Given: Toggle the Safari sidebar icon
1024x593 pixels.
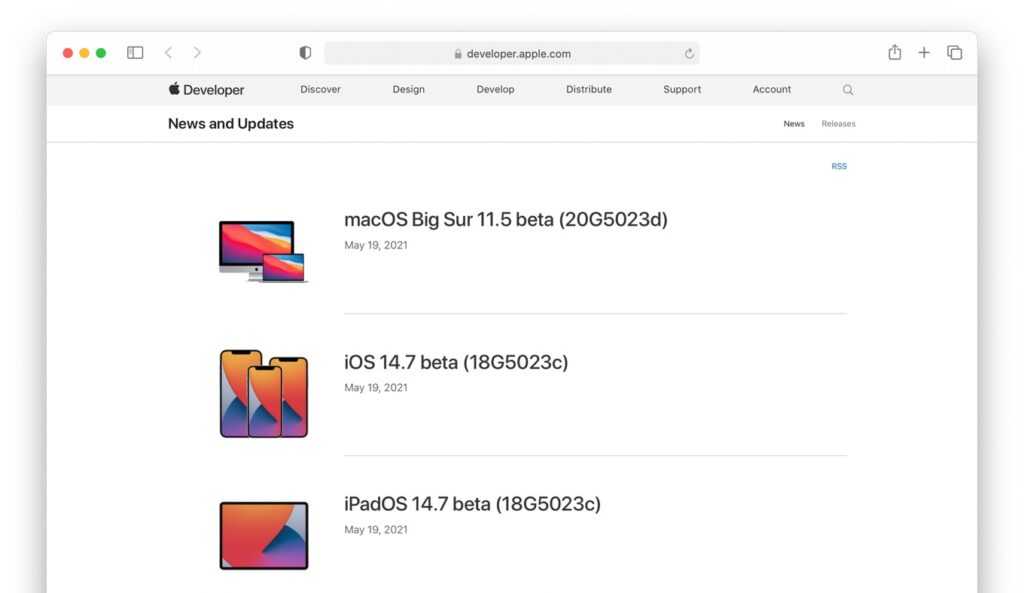Looking at the screenshot, I should (x=135, y=53).
